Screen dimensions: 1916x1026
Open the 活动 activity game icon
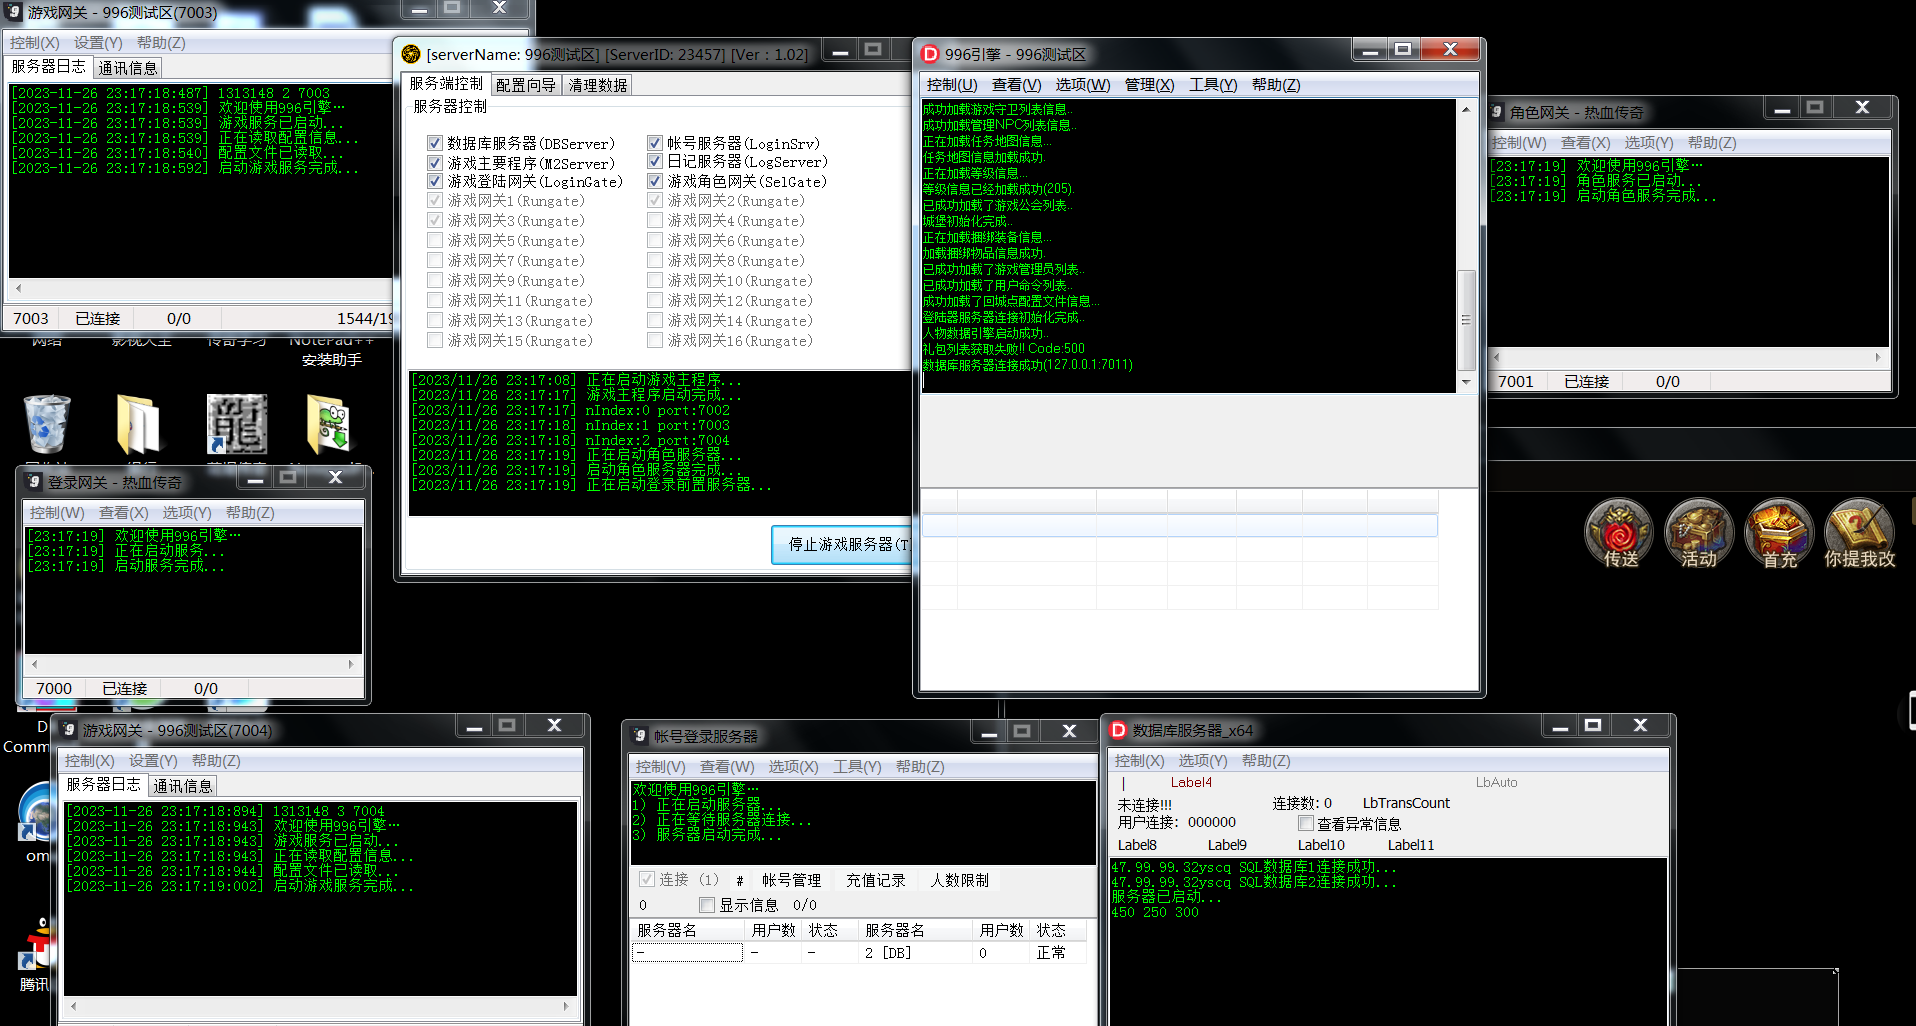tap(1698, 533)
